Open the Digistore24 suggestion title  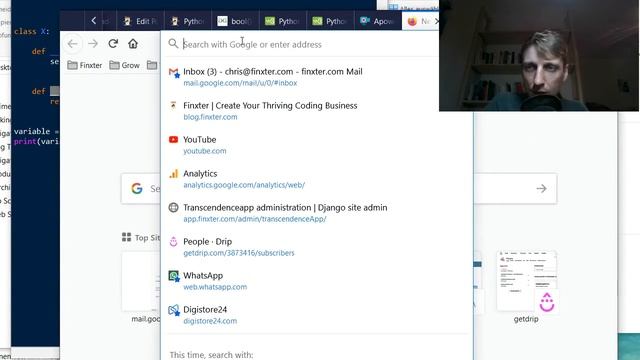click(205, 309)
